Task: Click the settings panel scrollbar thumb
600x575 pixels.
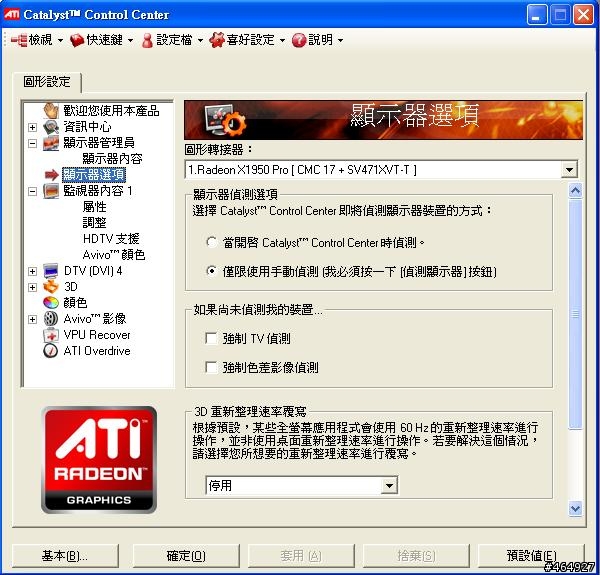Action: 576,314
